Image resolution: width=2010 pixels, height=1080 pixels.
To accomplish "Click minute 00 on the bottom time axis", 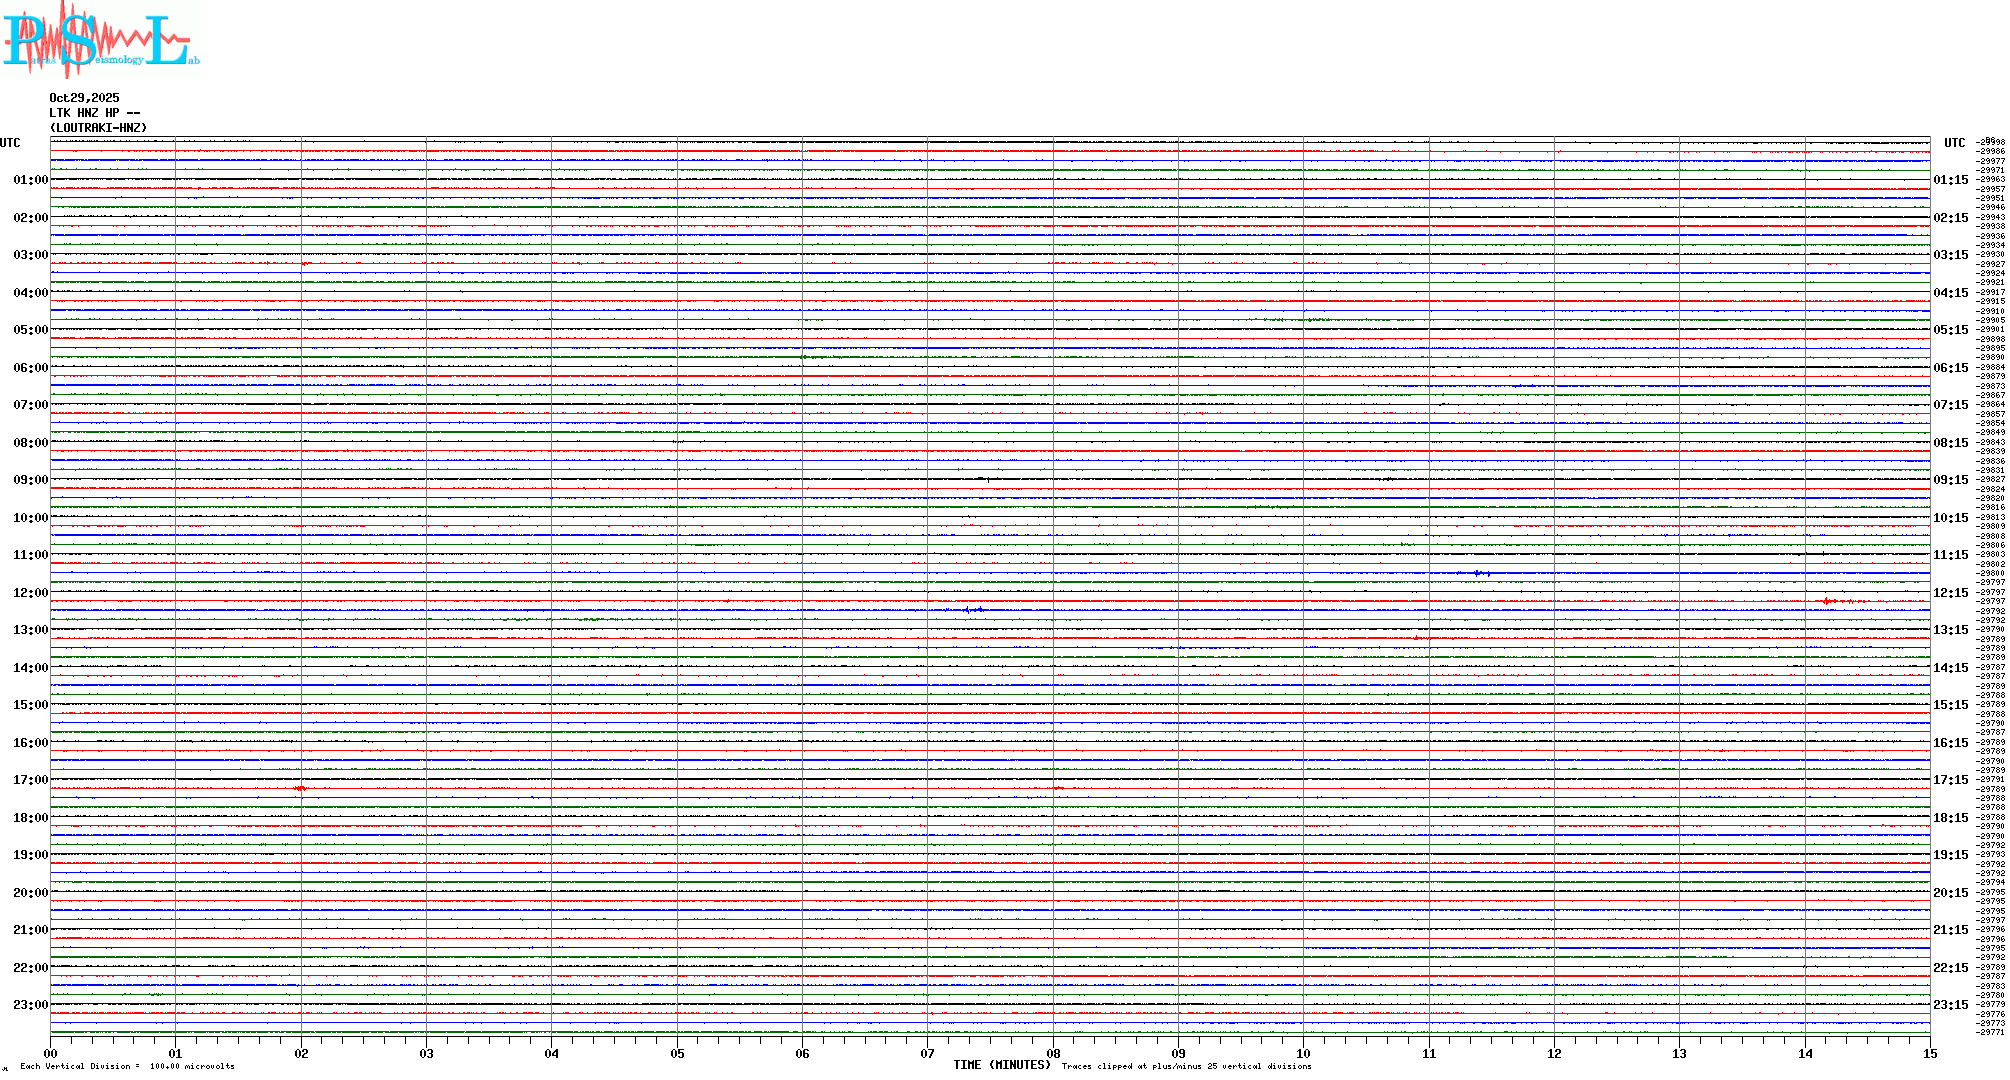I will coord(51,1053).
